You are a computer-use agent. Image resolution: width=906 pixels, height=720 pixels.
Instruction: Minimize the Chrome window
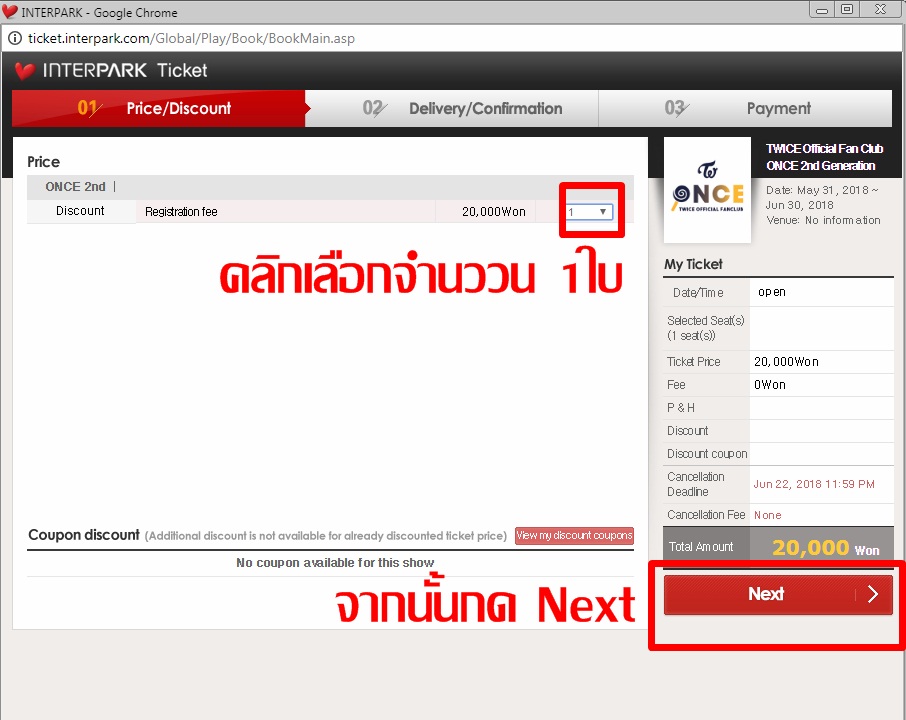coord(822,10)
